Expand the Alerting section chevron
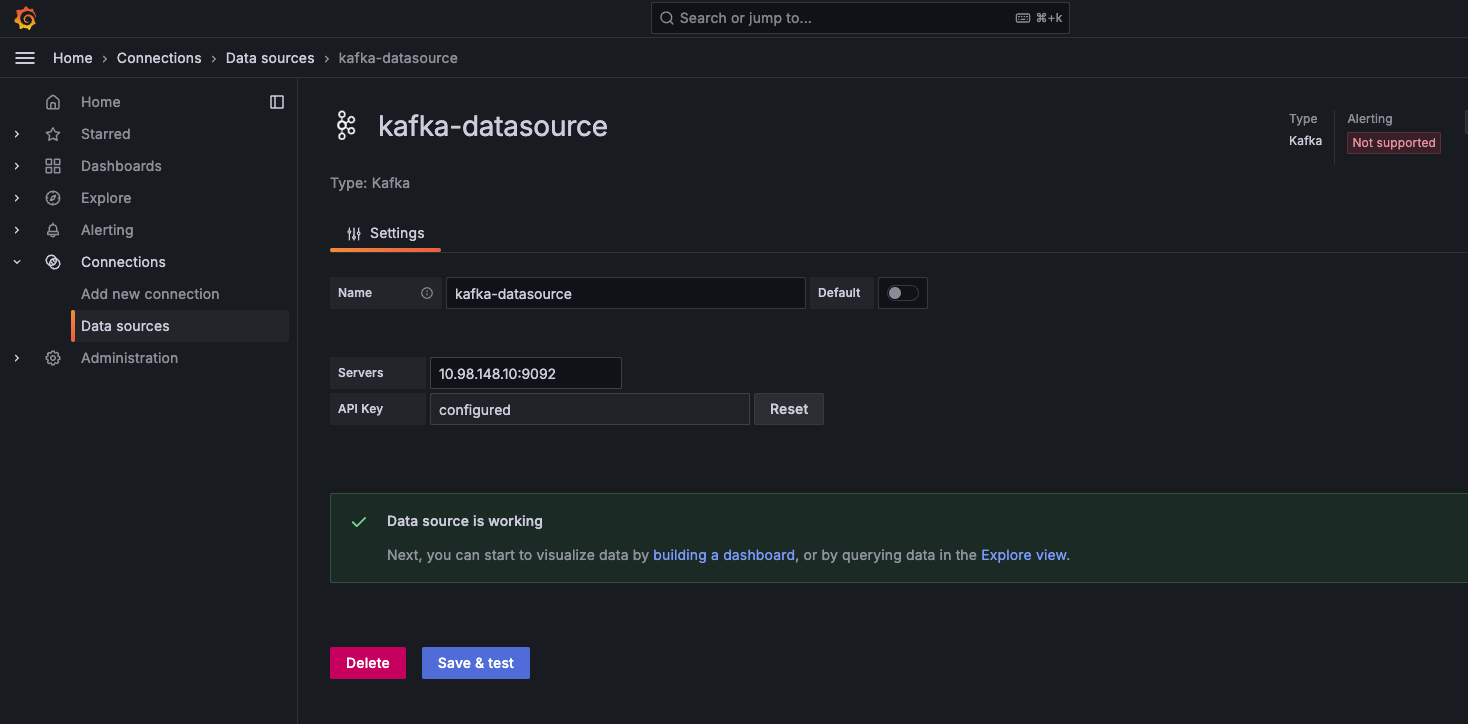This screenshot has width=1468, height=724. click(17, 230)
